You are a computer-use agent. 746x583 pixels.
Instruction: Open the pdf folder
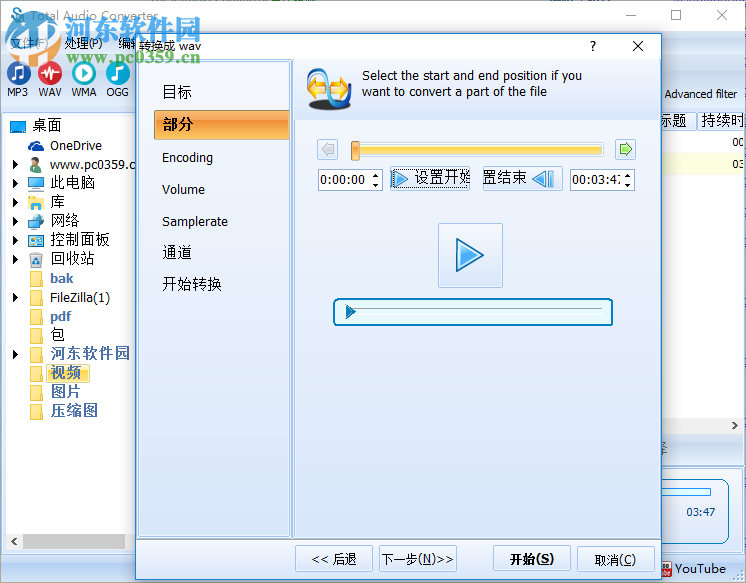point(60,316)
